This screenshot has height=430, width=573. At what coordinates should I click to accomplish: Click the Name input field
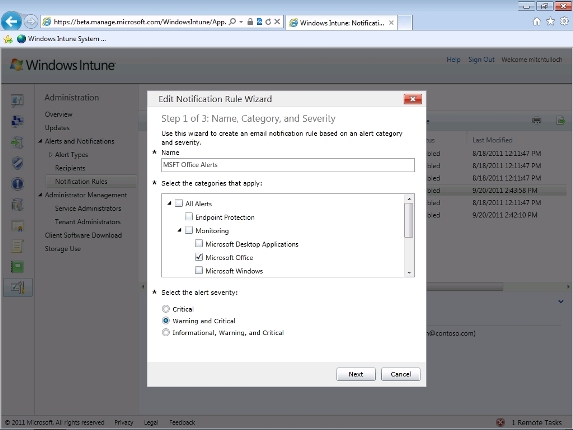point(288,165)
